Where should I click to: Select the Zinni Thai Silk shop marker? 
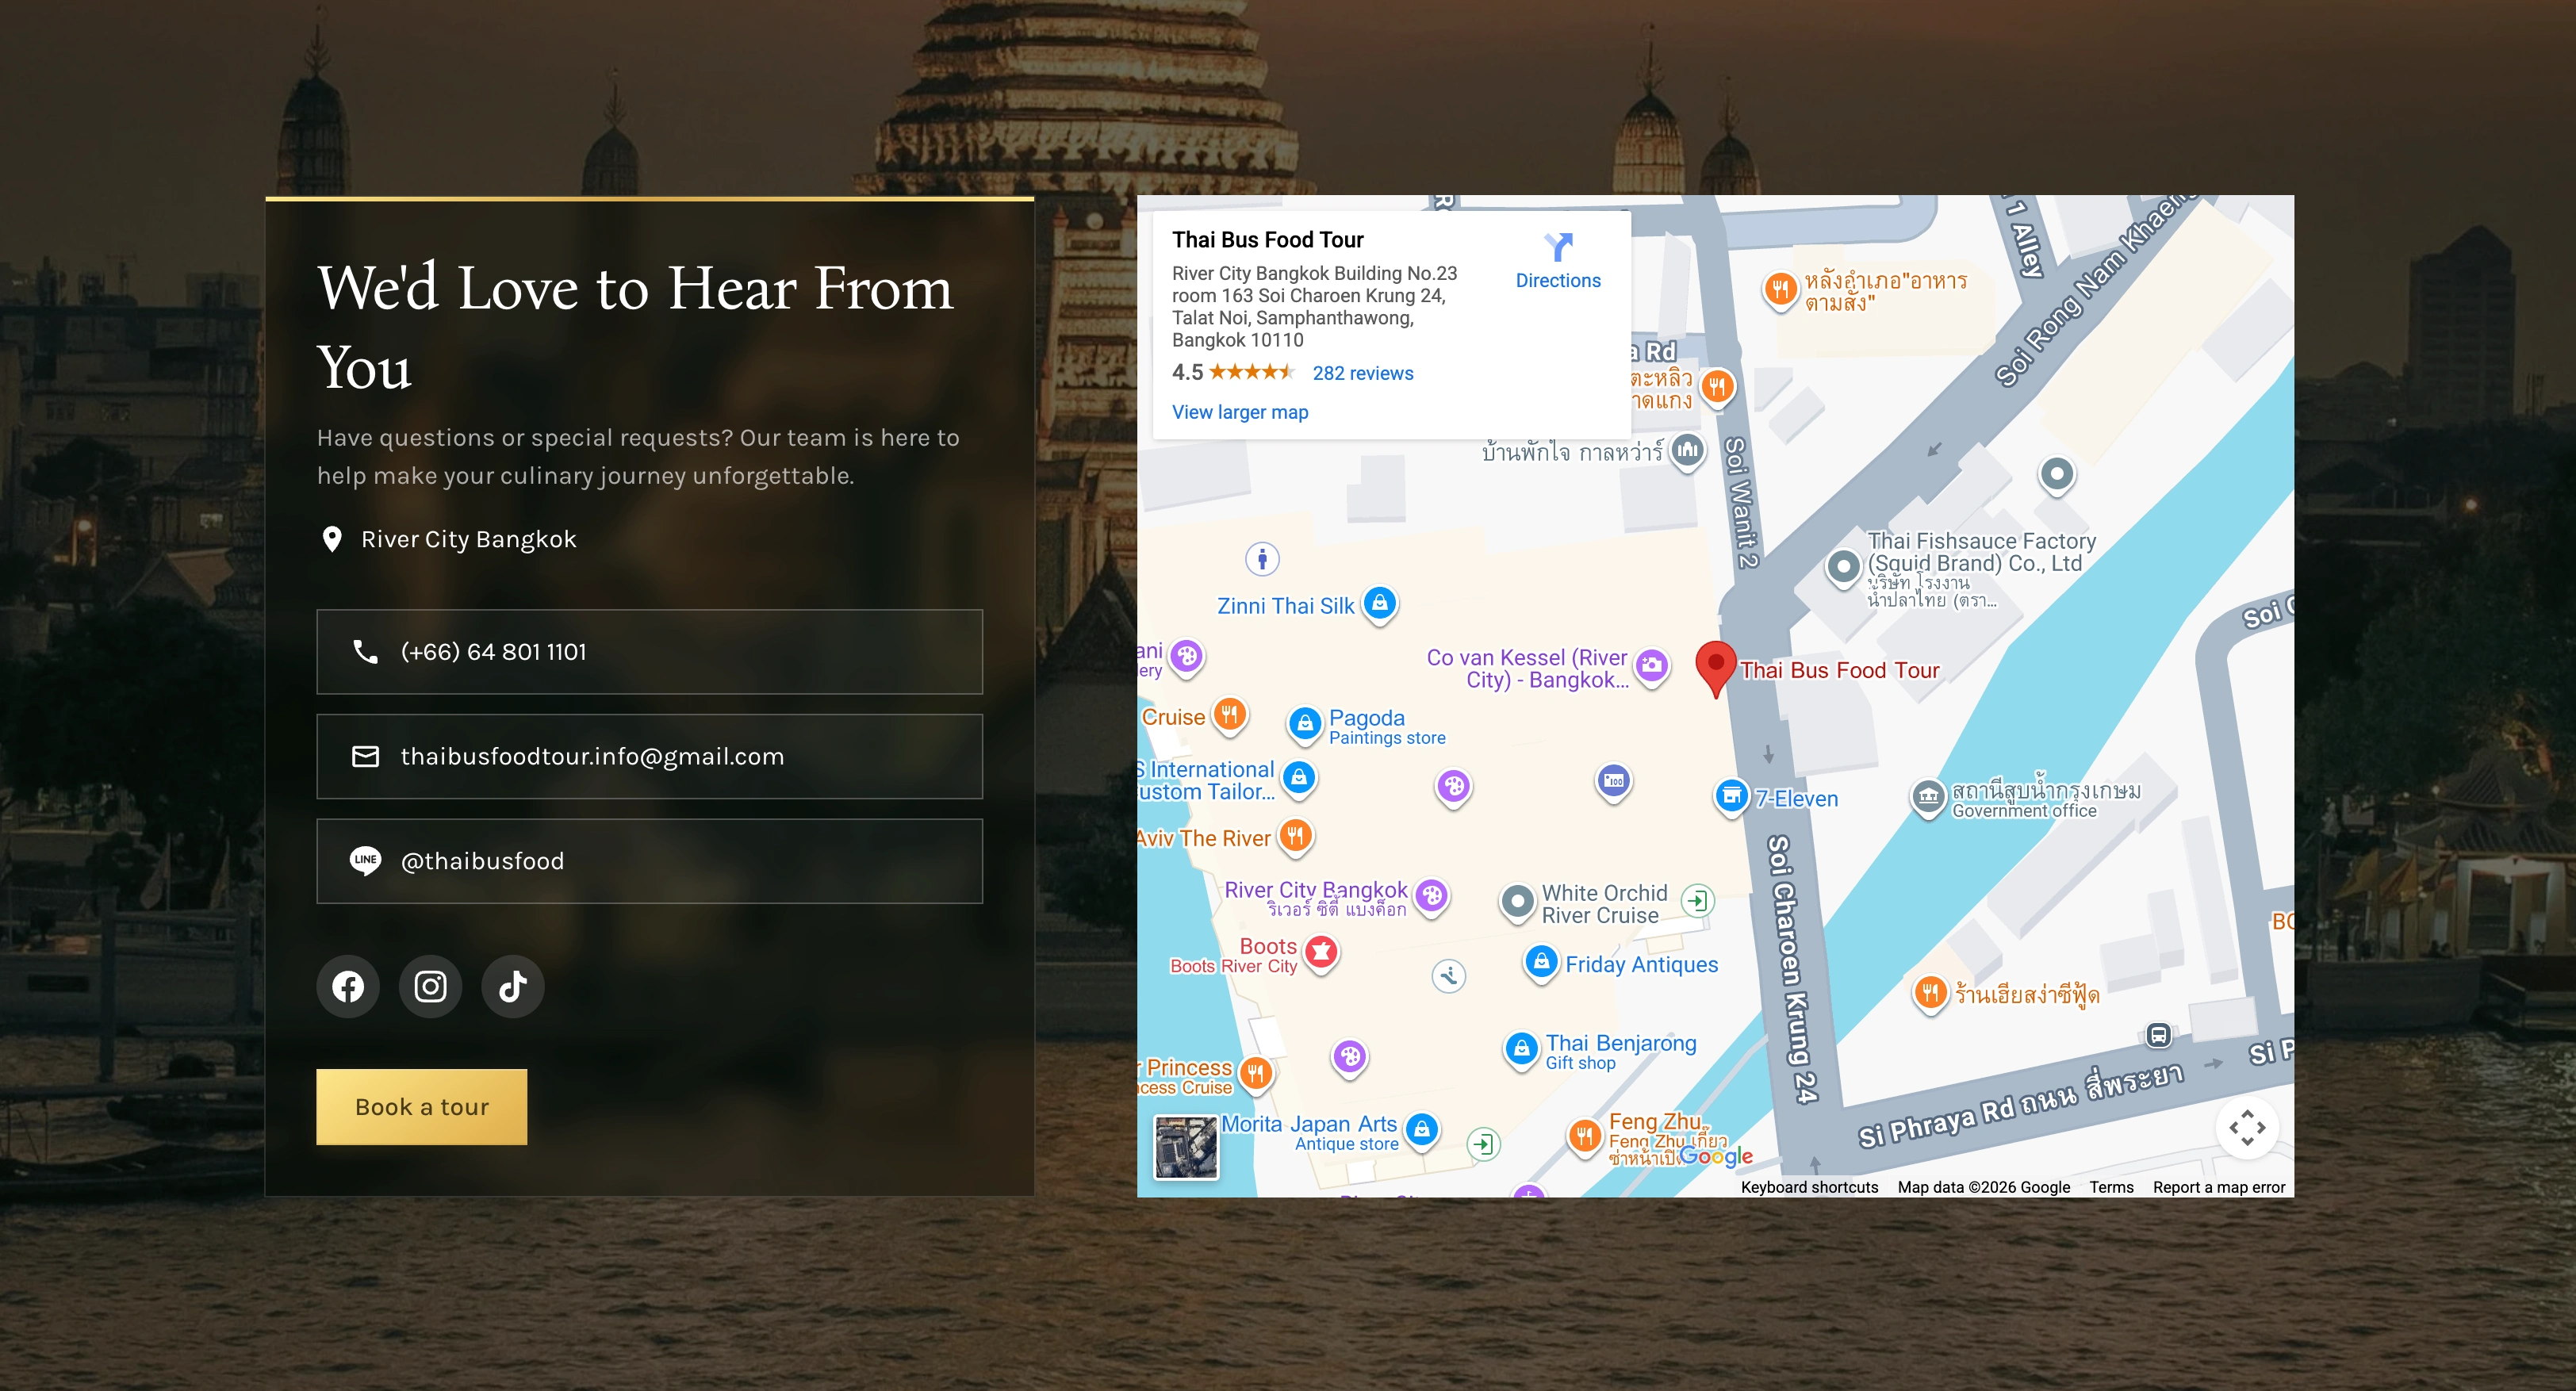click(1380, 603)
